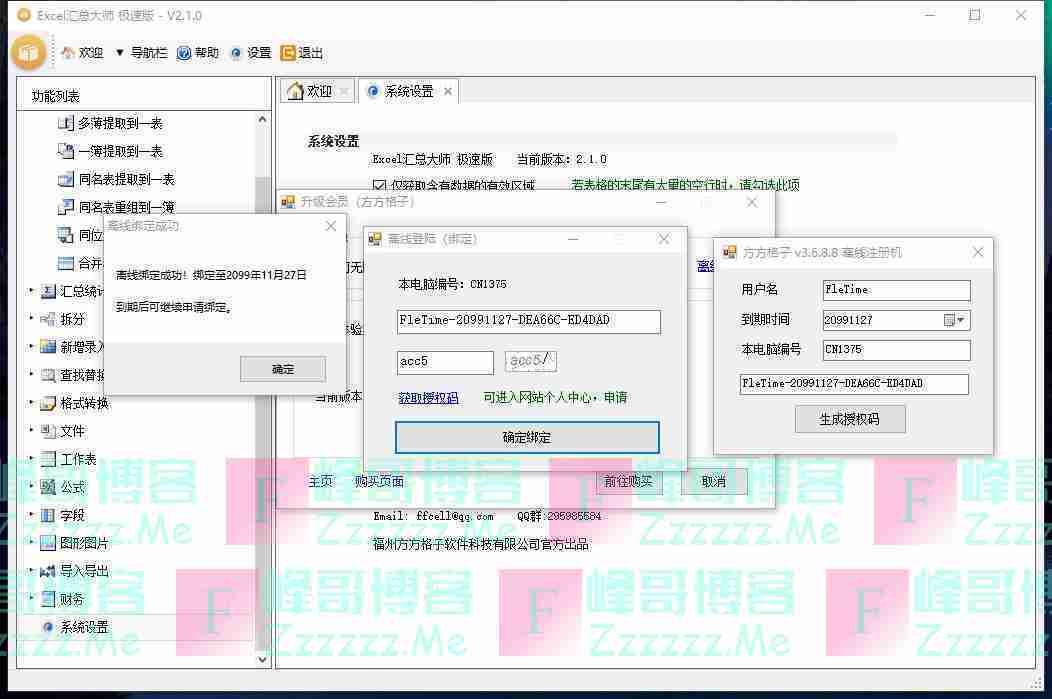Click the captcha input field containing acc5

pos(445,362)
